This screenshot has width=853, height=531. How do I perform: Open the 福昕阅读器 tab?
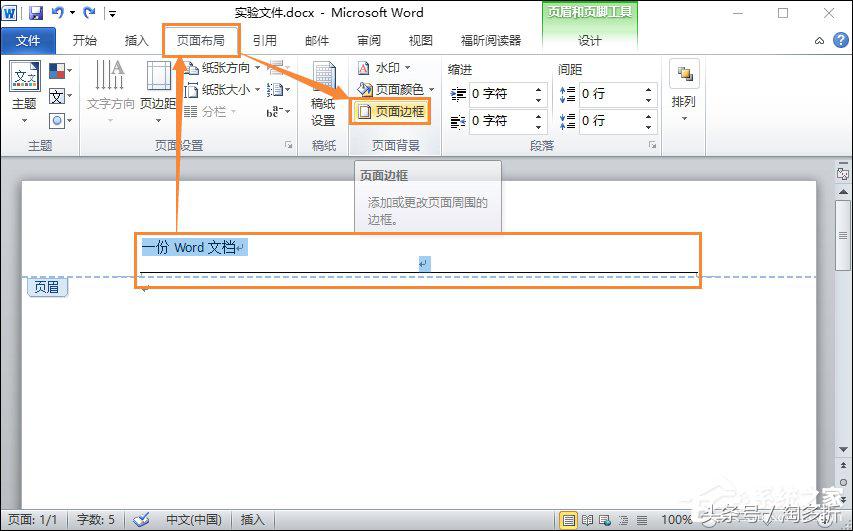click(491, 41)
